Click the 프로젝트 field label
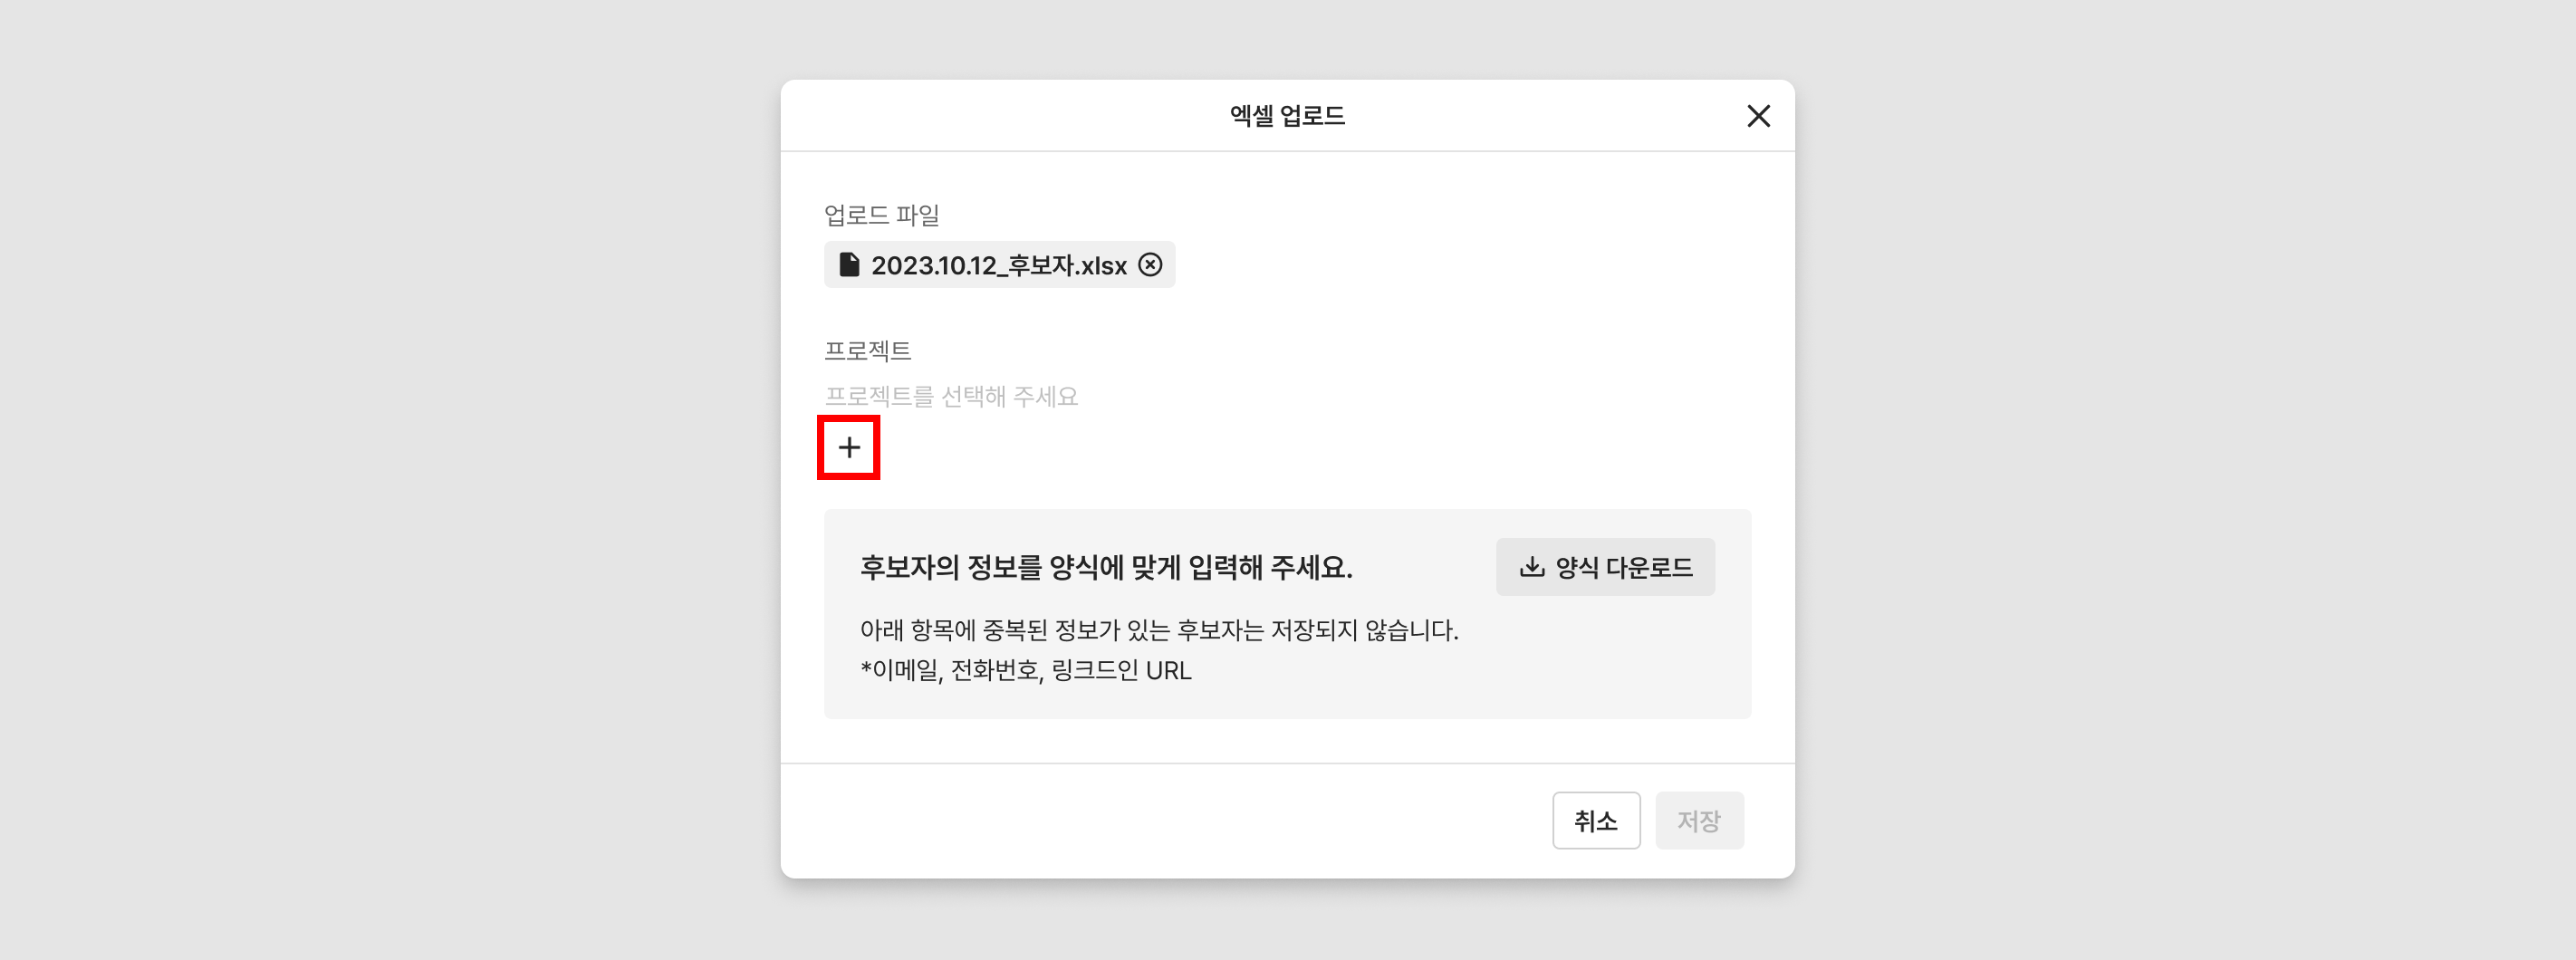 867,350
